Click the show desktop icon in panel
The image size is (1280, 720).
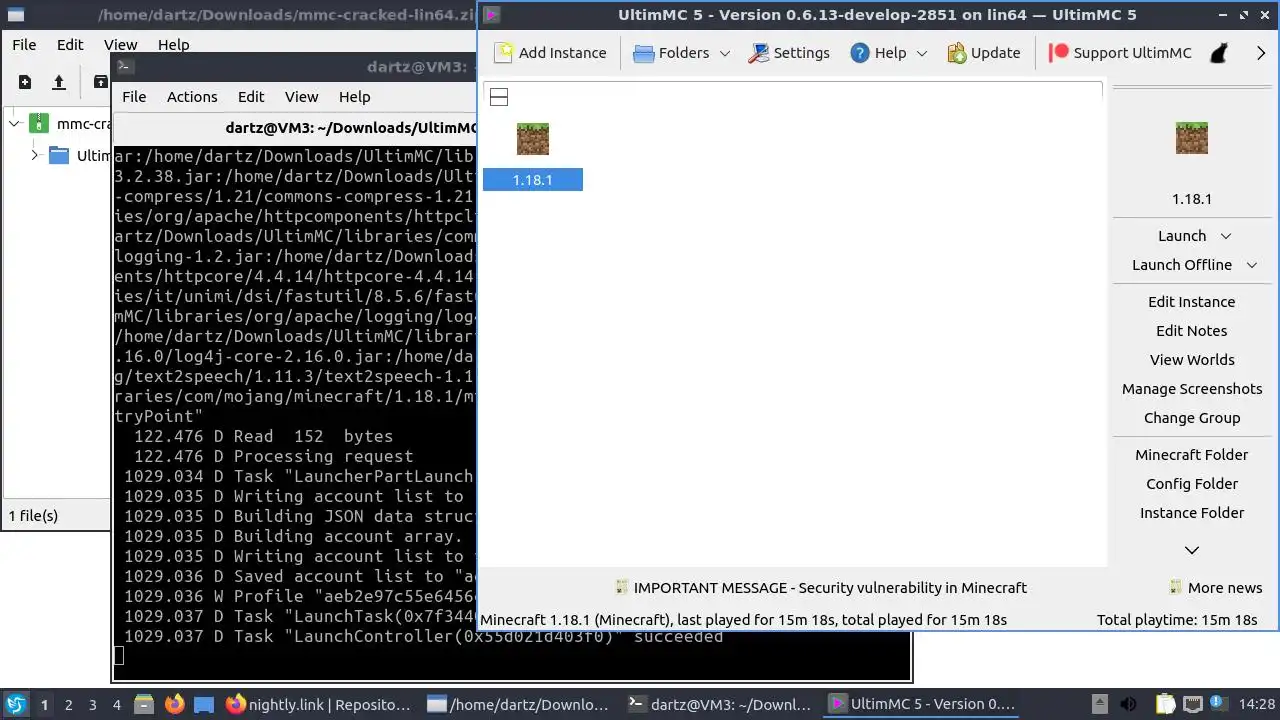pyautogui.click(x=204, y=704)
